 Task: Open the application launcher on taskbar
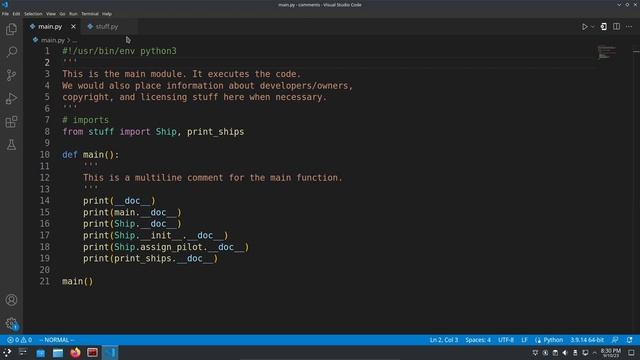coord(7,352)
